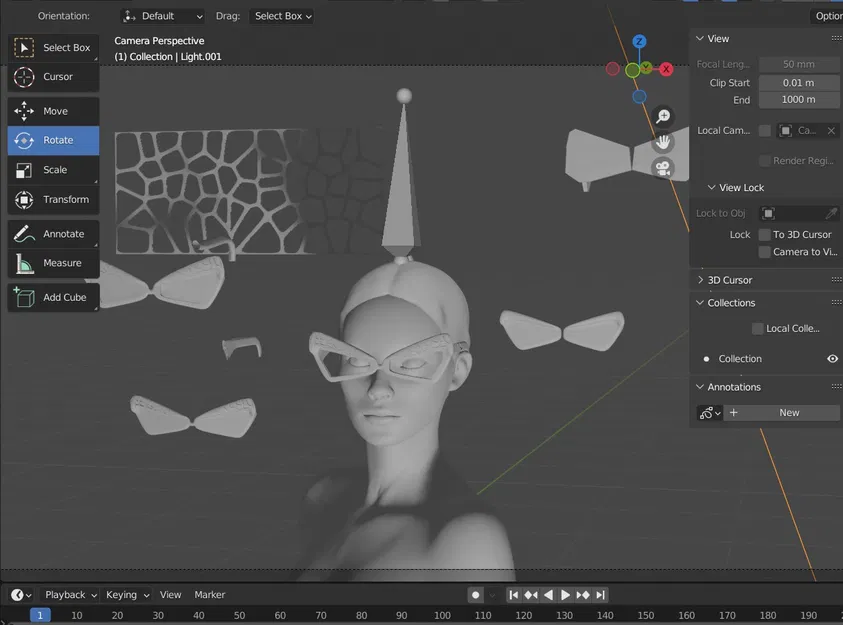The image size is (843, 625).
Task: Click the zoom magnifier viewport icon
Action: click(x=663, y=116)
